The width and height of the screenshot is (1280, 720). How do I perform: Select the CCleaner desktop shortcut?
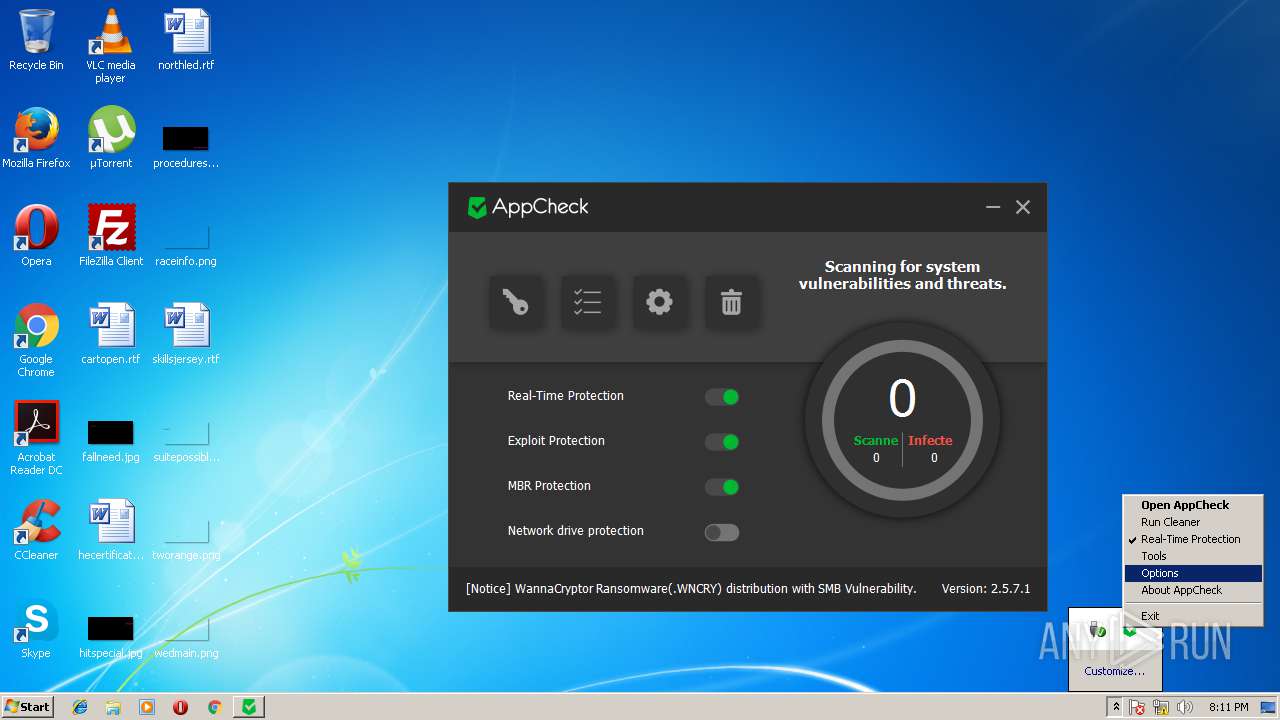tap(36, 530)
